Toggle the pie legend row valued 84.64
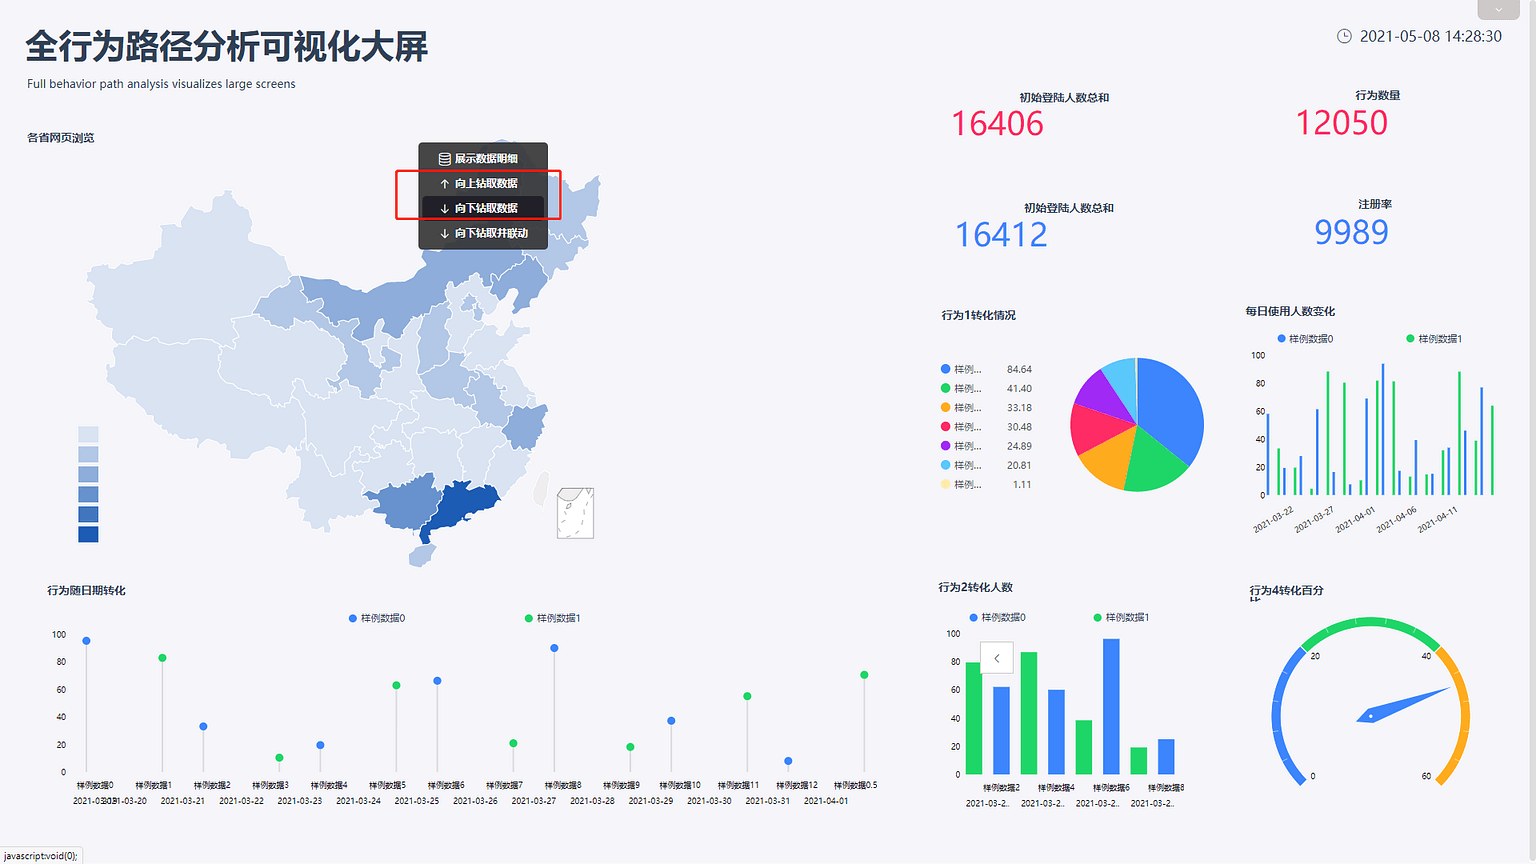Screen dimensions: 1536x864 [x=986, y=369]
